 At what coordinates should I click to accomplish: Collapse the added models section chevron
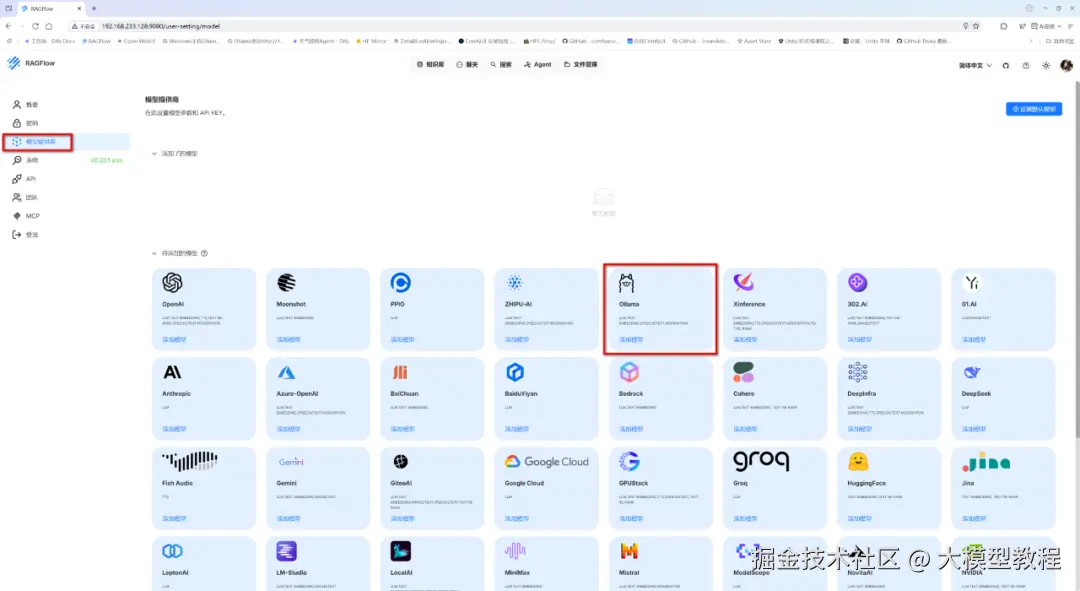pos(154,154)
